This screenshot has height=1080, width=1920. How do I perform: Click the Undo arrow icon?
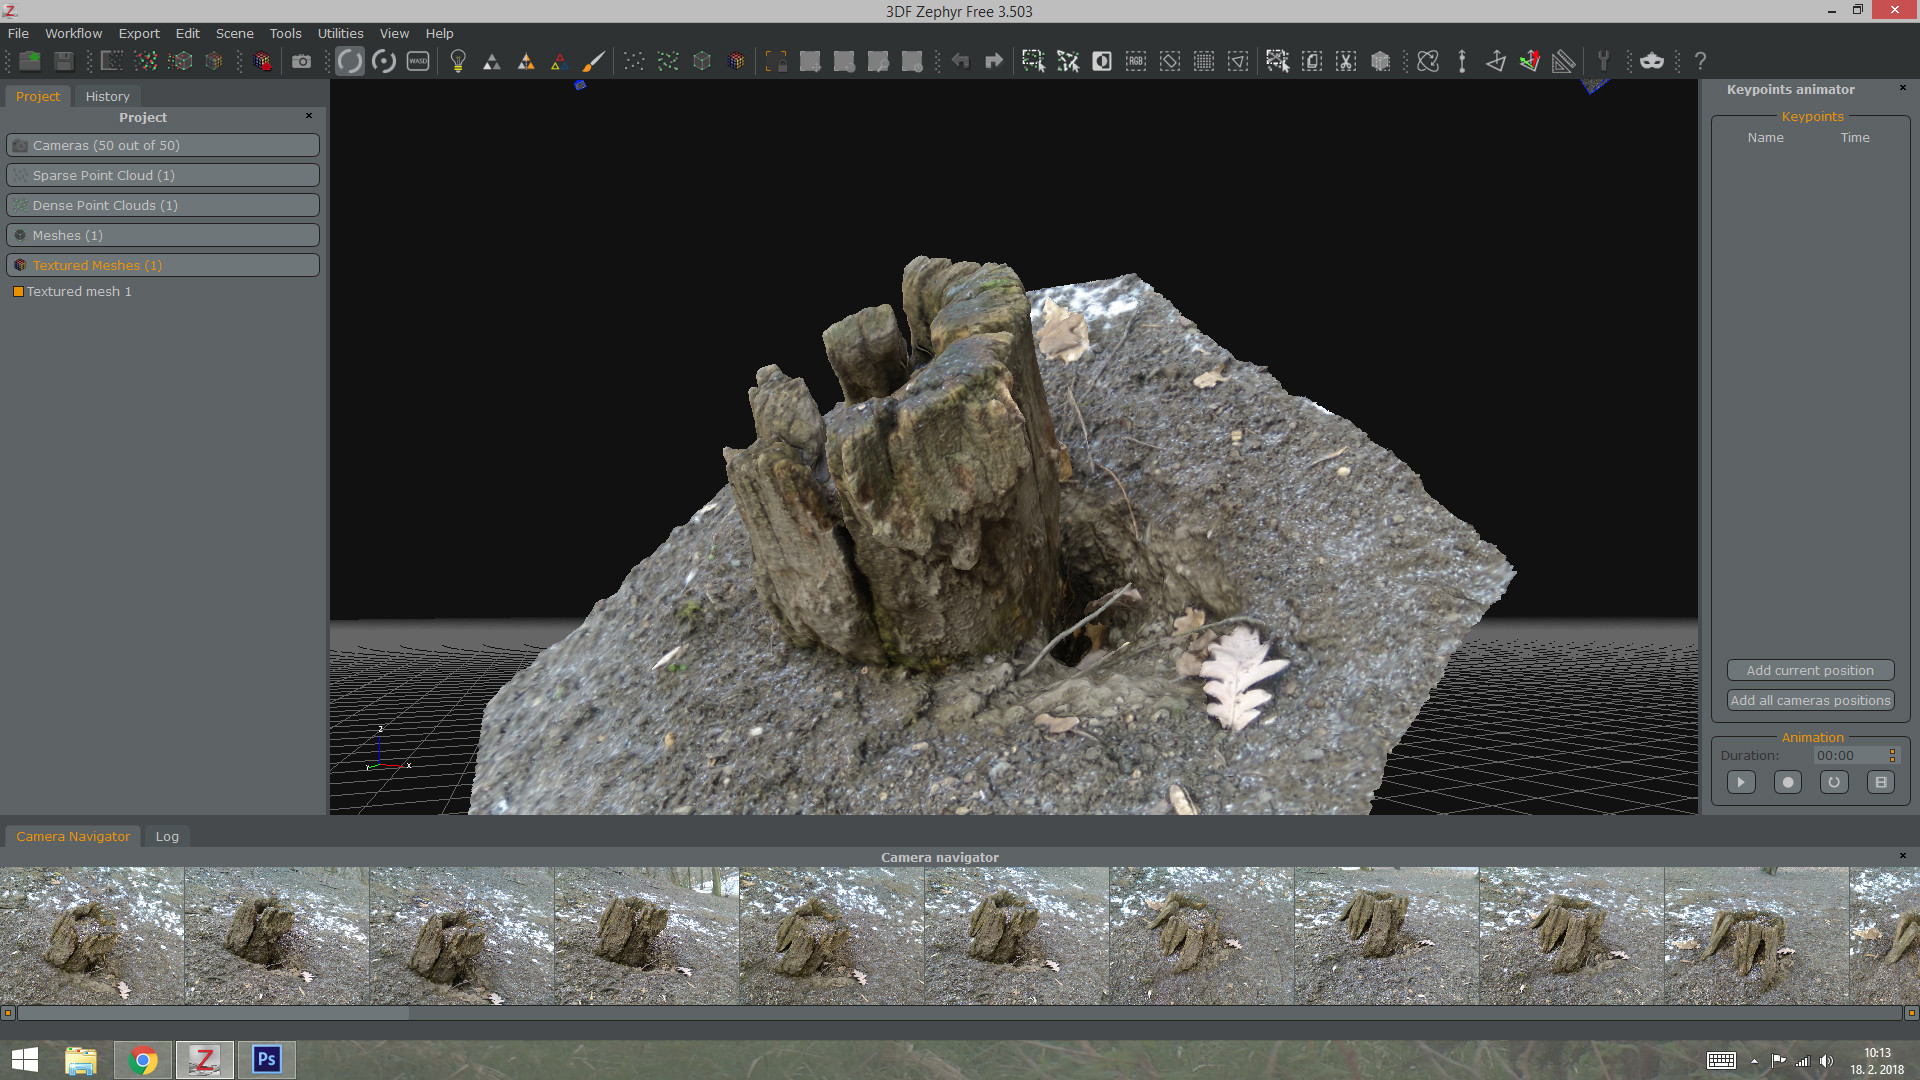click(959, 61)
